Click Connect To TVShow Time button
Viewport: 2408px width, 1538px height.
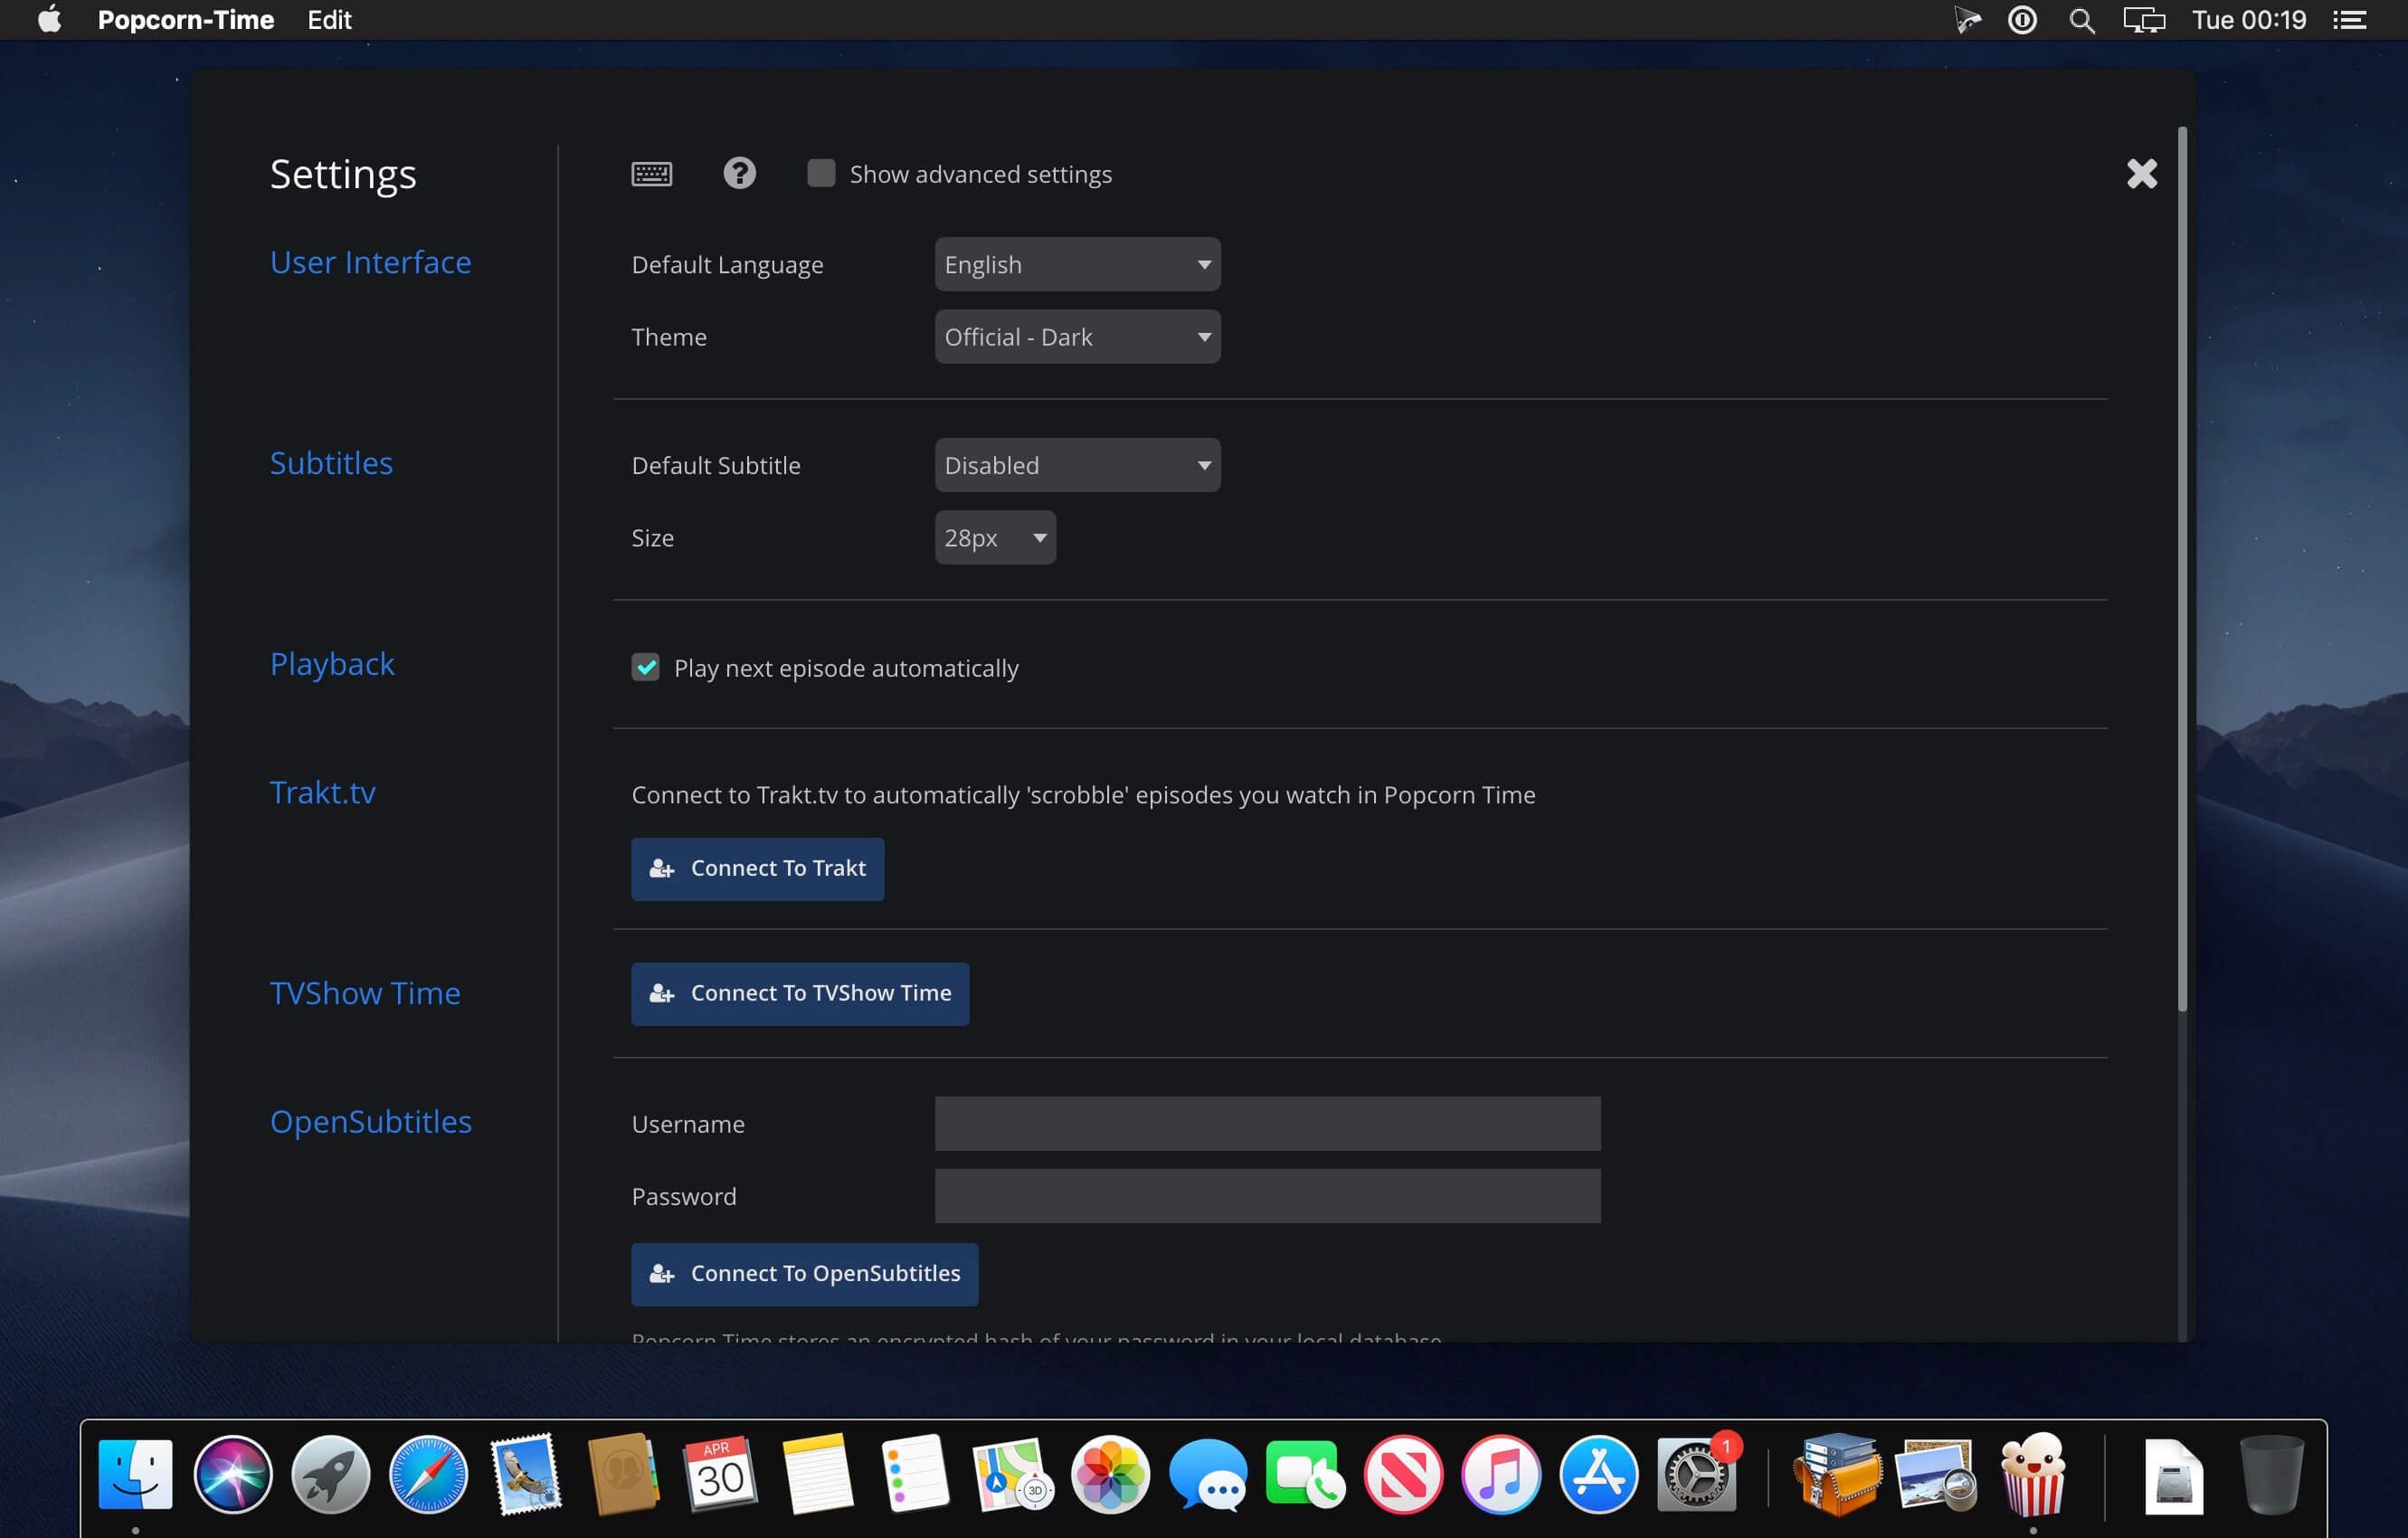pyautogui.click(x=800, y=994)
